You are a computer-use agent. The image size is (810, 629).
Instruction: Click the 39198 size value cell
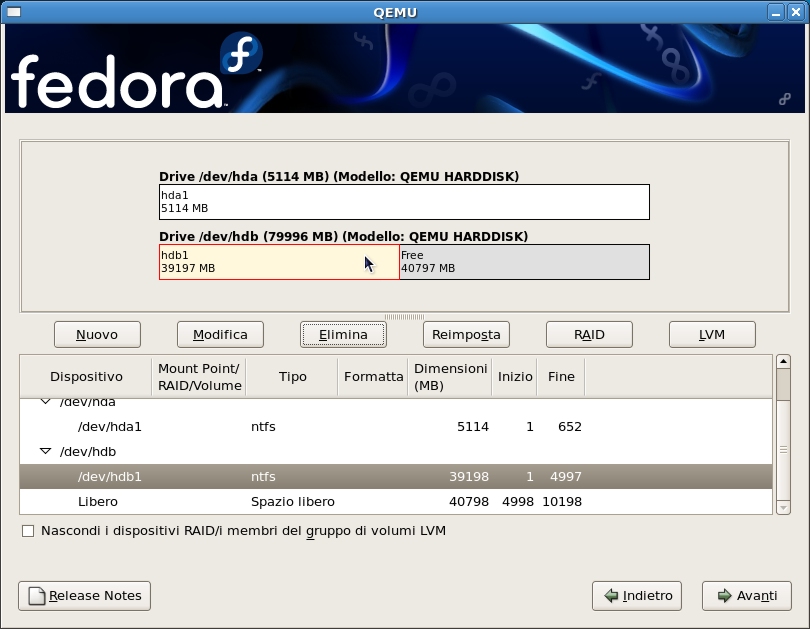[469, 476]
